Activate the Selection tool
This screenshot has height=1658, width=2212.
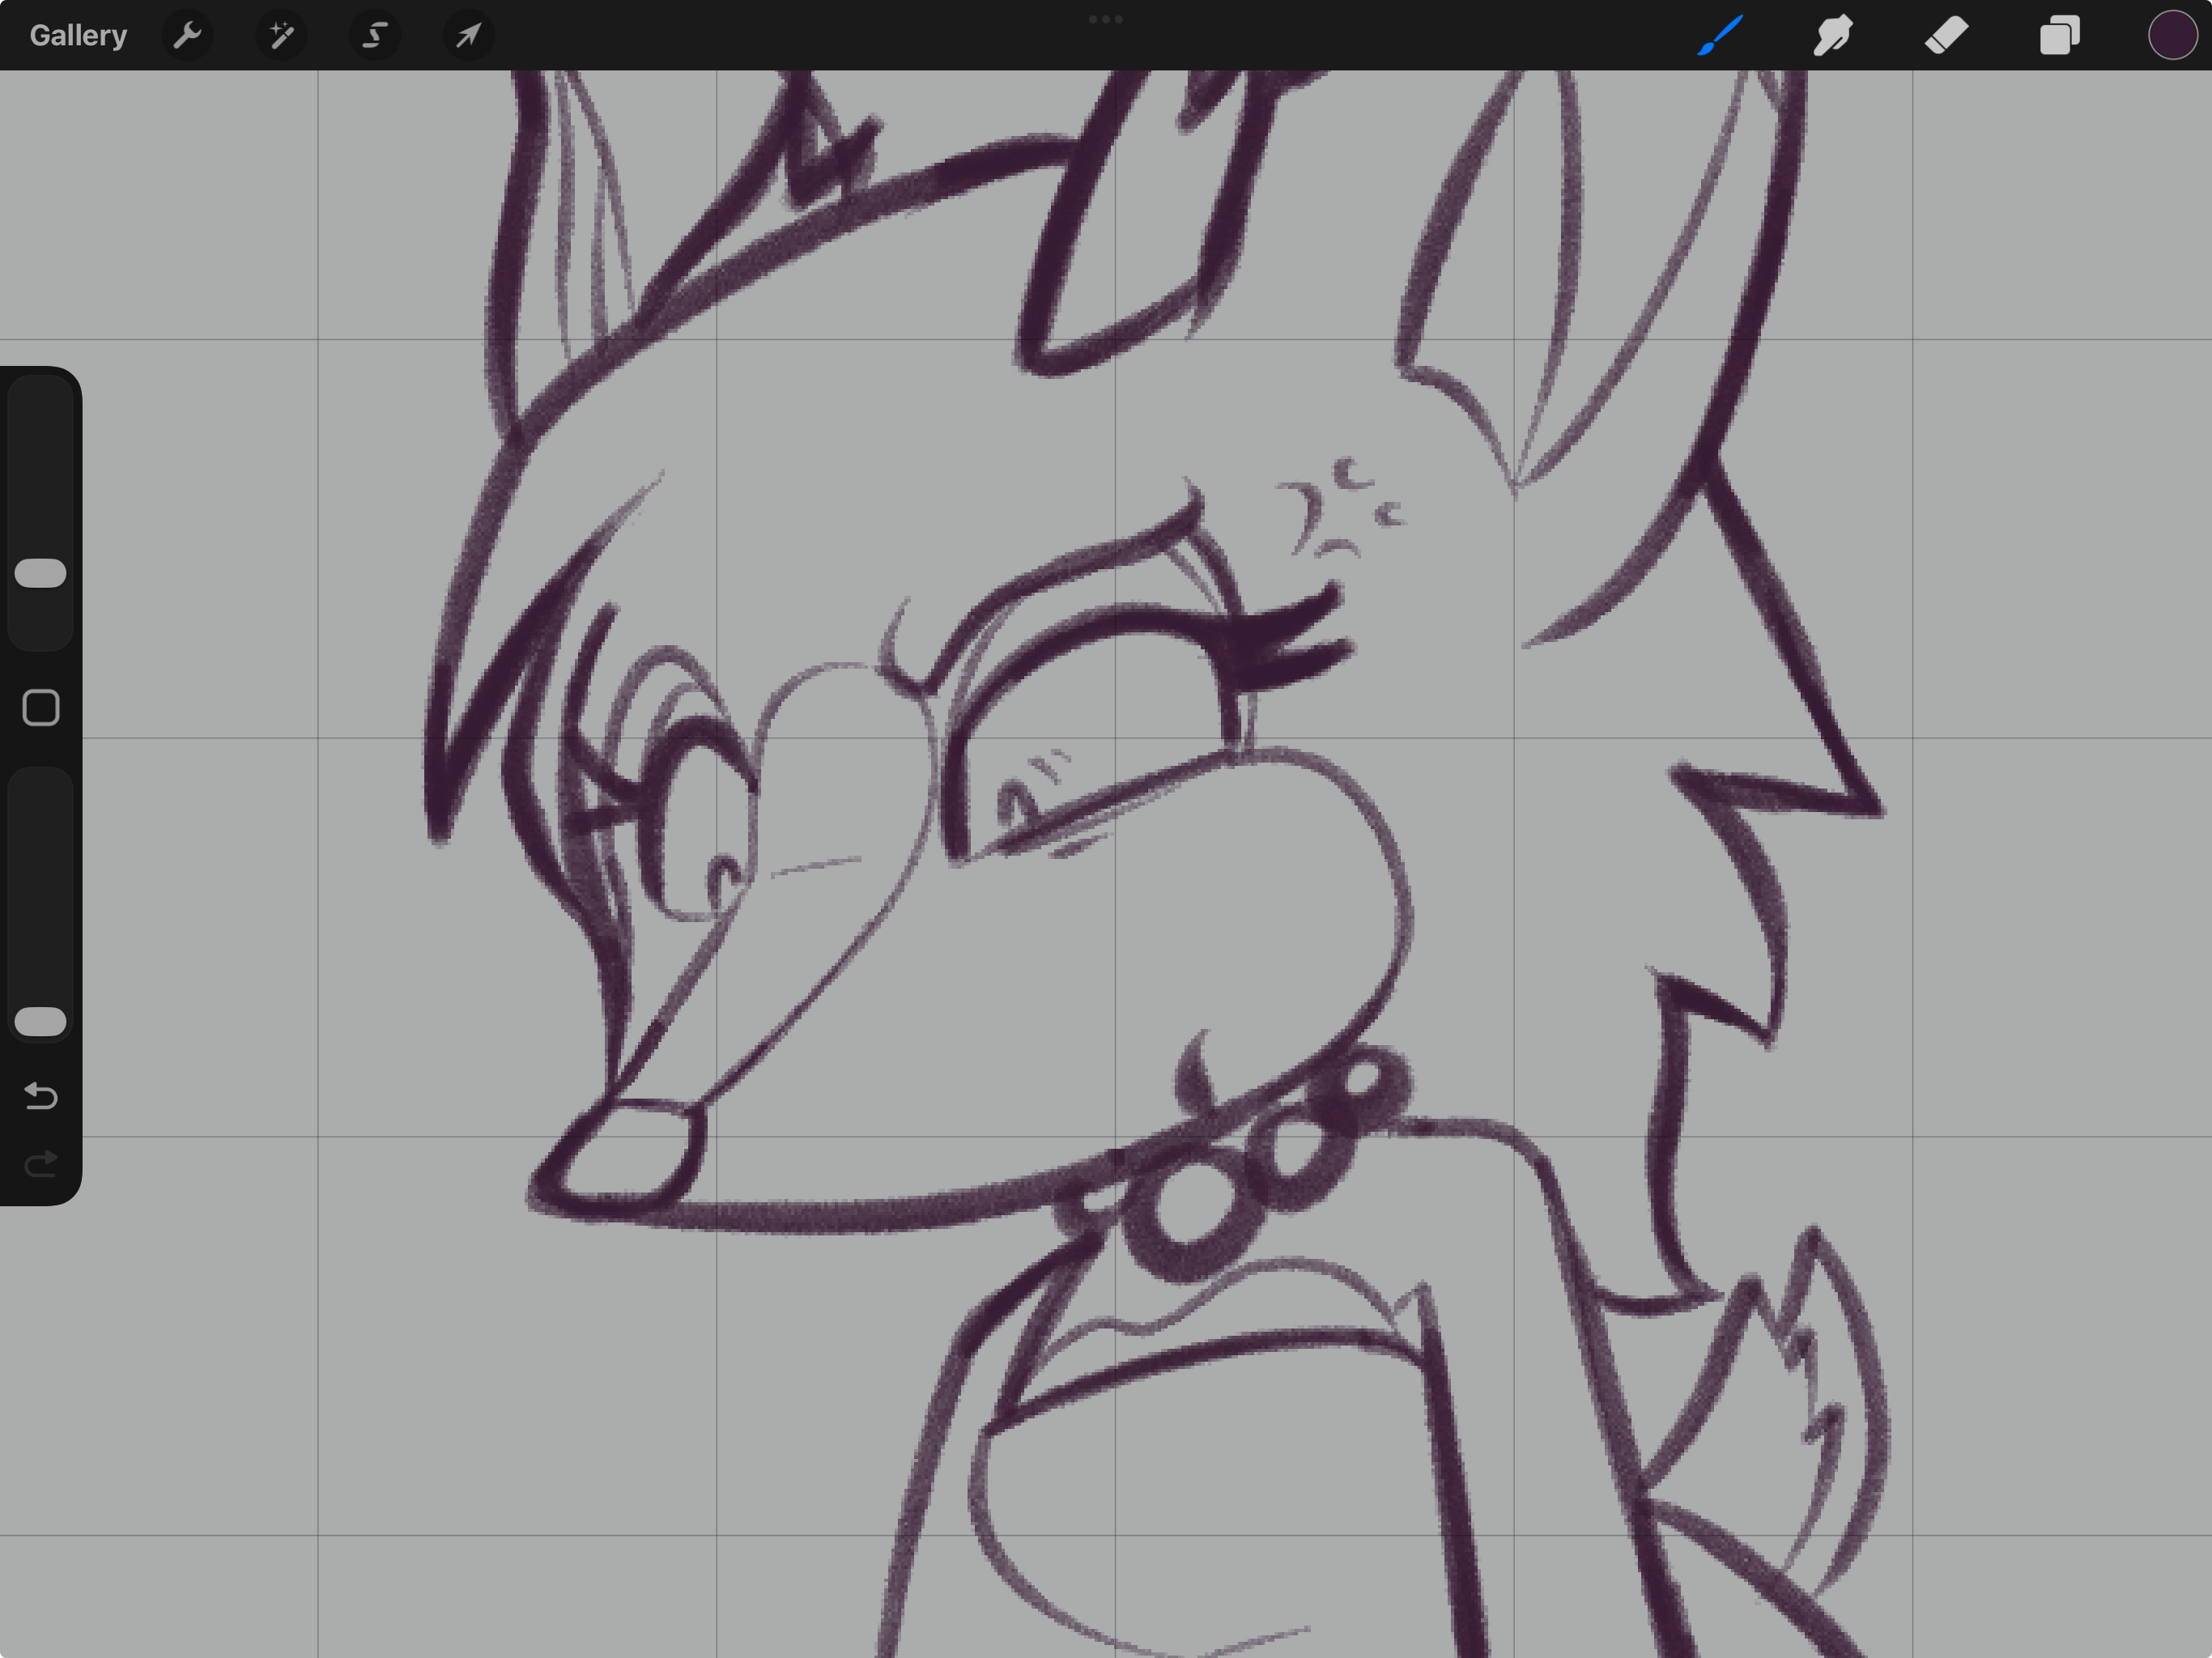pos(375,36)
